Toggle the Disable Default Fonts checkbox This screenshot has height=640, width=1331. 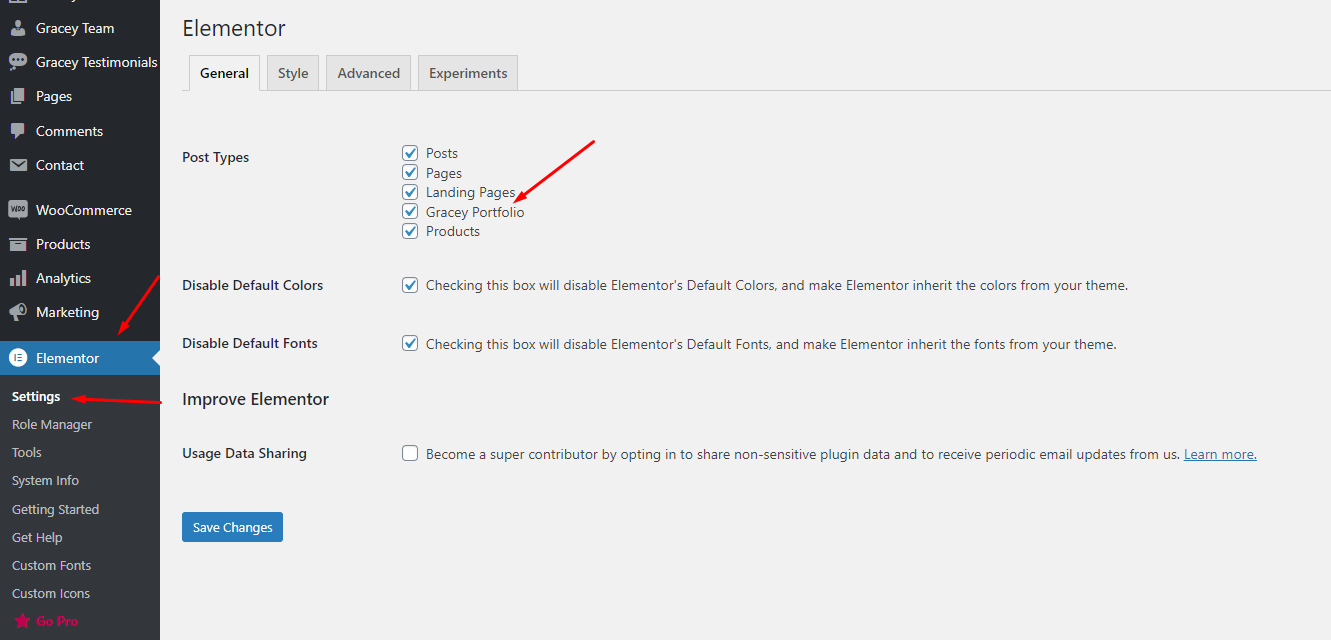pyautogui.click(x=410, y=343)
